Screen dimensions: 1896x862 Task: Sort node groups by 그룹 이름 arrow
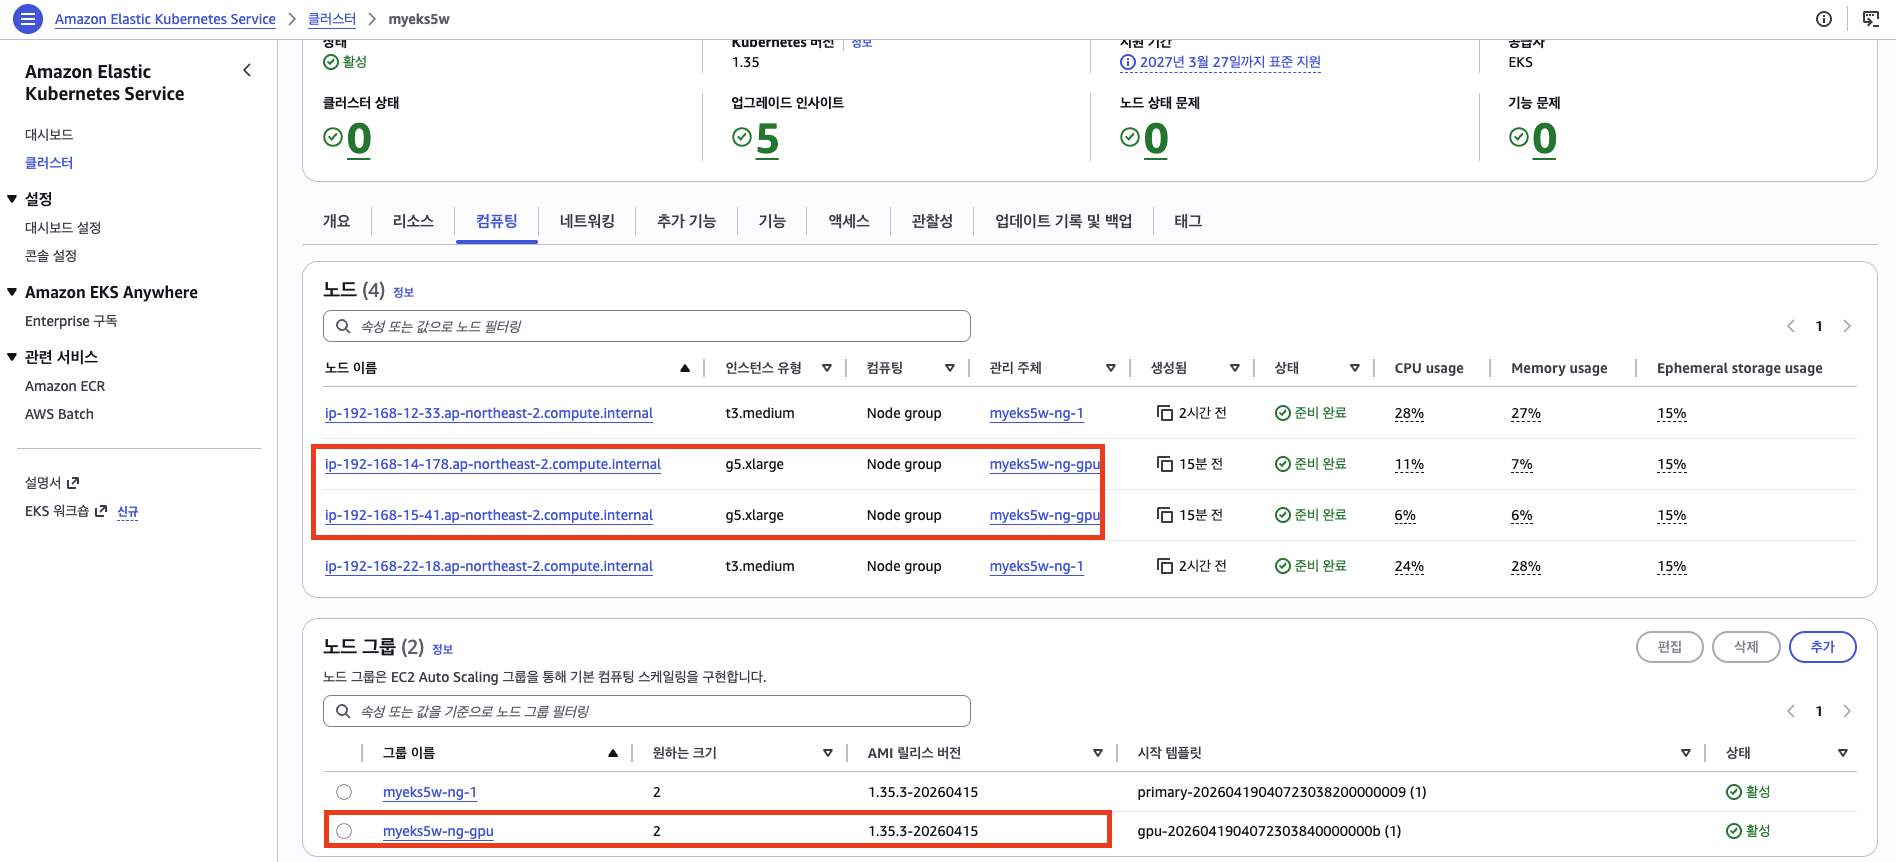pyautogui.click(x=613, y=753)
